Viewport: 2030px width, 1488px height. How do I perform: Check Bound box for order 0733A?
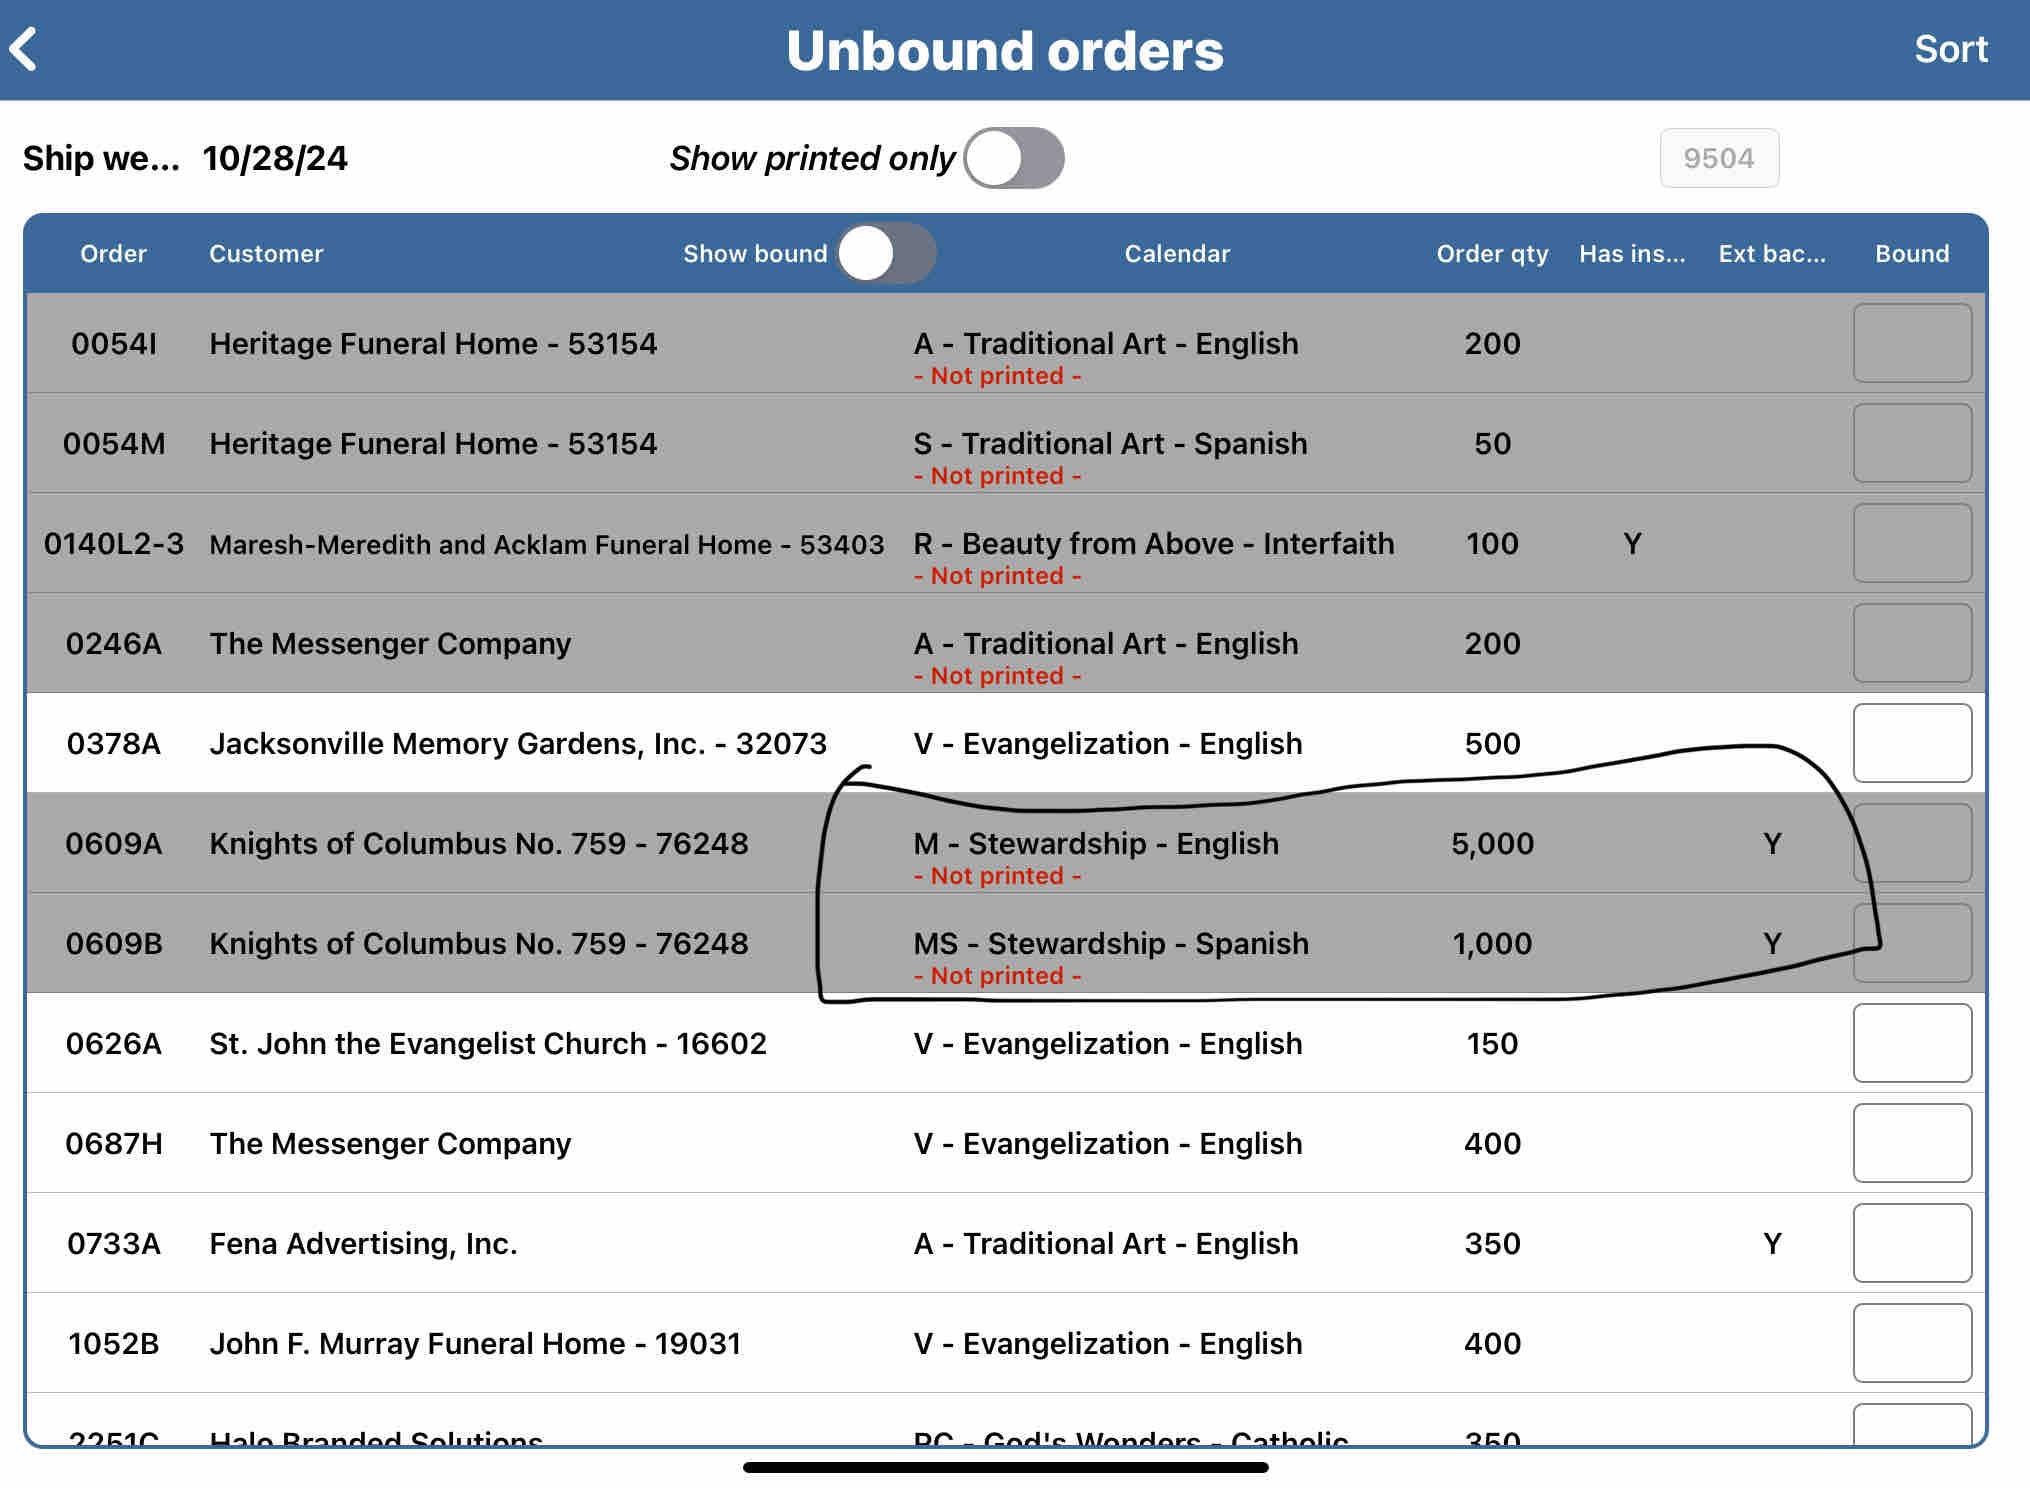point(1911,1243)
